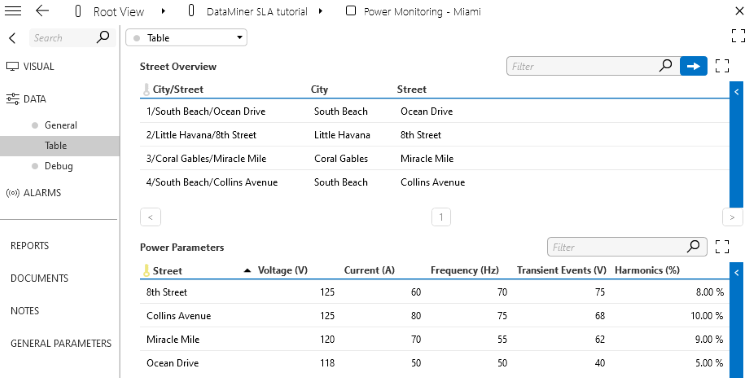Sort by Transient Events (V) column
This screenshot has height=378, width=750.
(x=562, y=270)
